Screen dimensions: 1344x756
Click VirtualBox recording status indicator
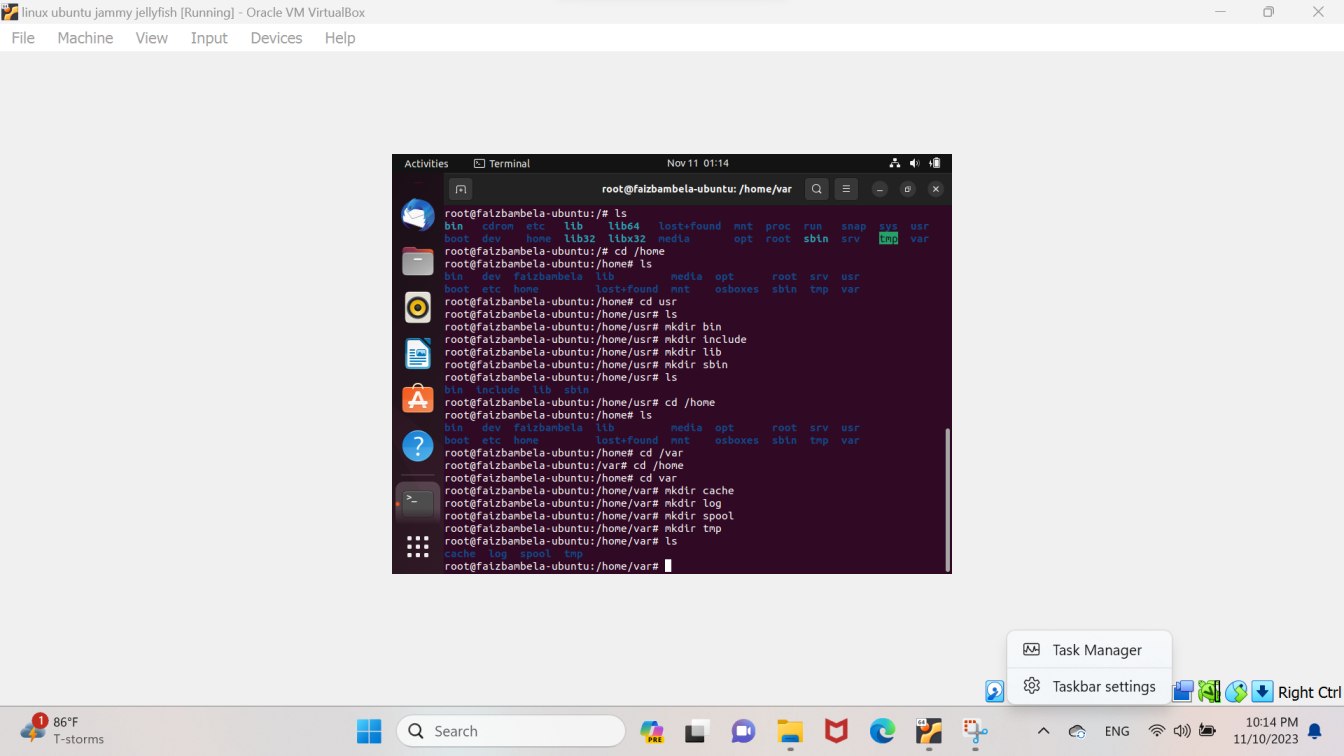[x=1210, y=691]
